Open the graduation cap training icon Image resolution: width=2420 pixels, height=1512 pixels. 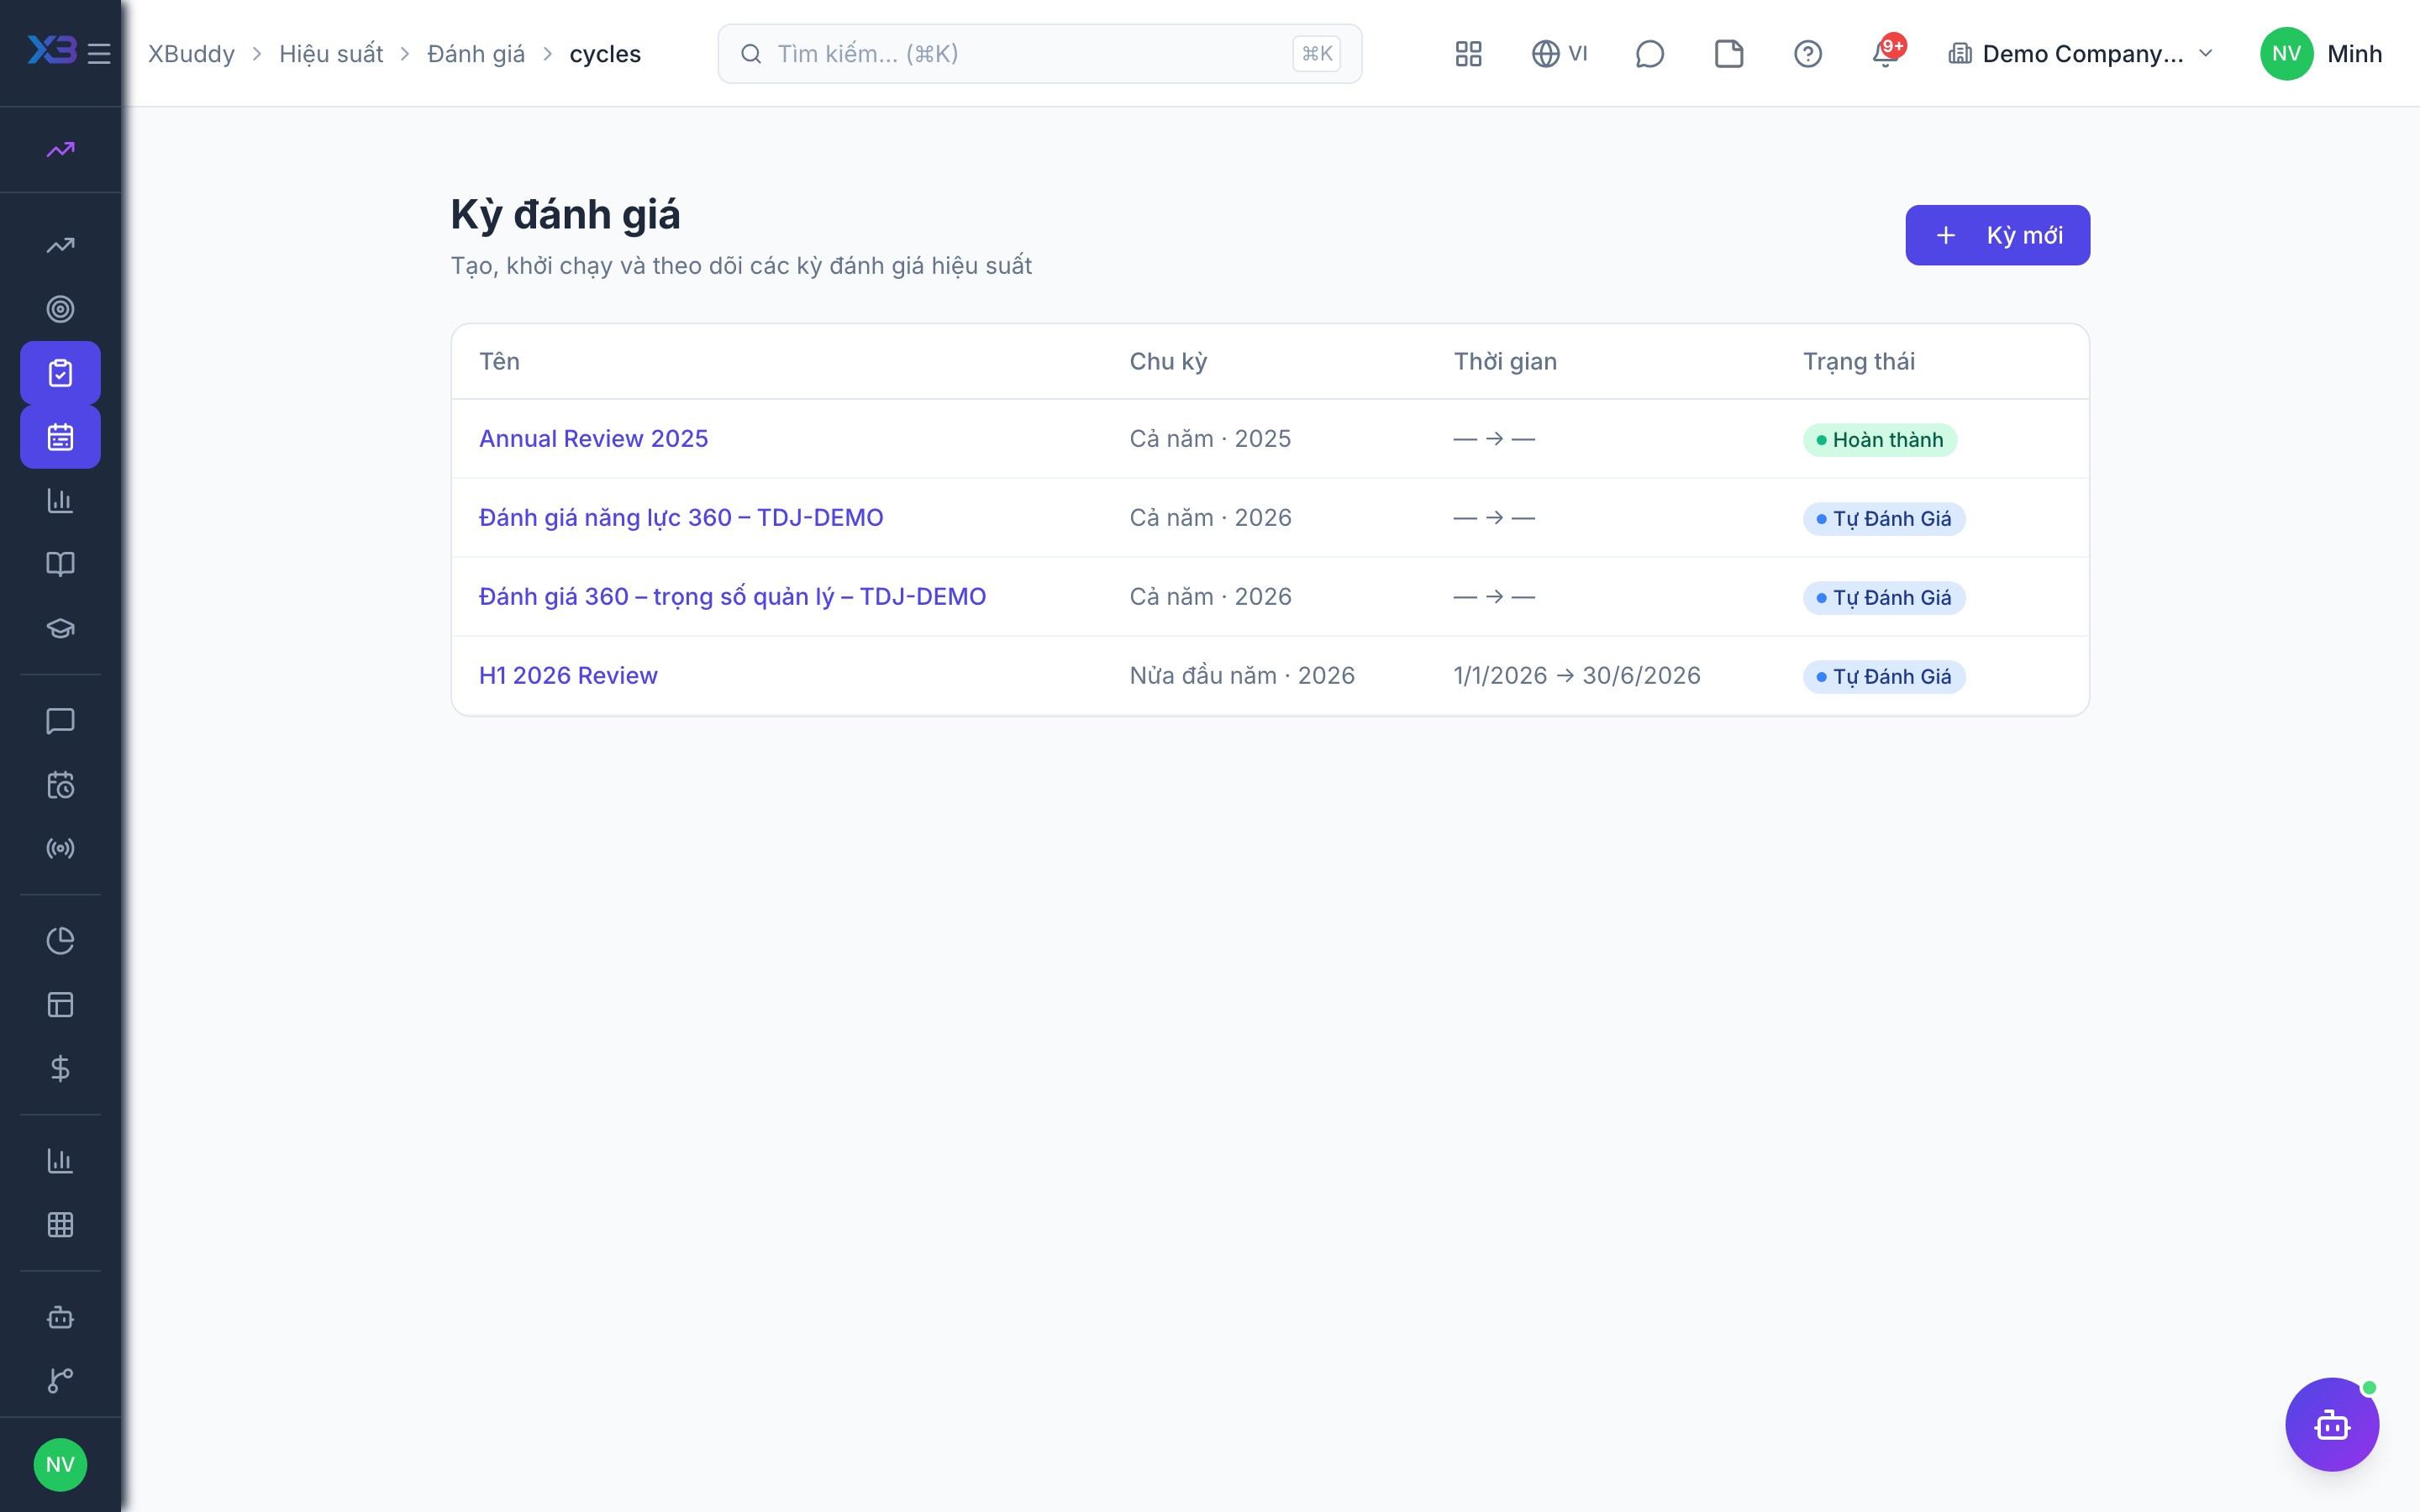pos(60,628)
